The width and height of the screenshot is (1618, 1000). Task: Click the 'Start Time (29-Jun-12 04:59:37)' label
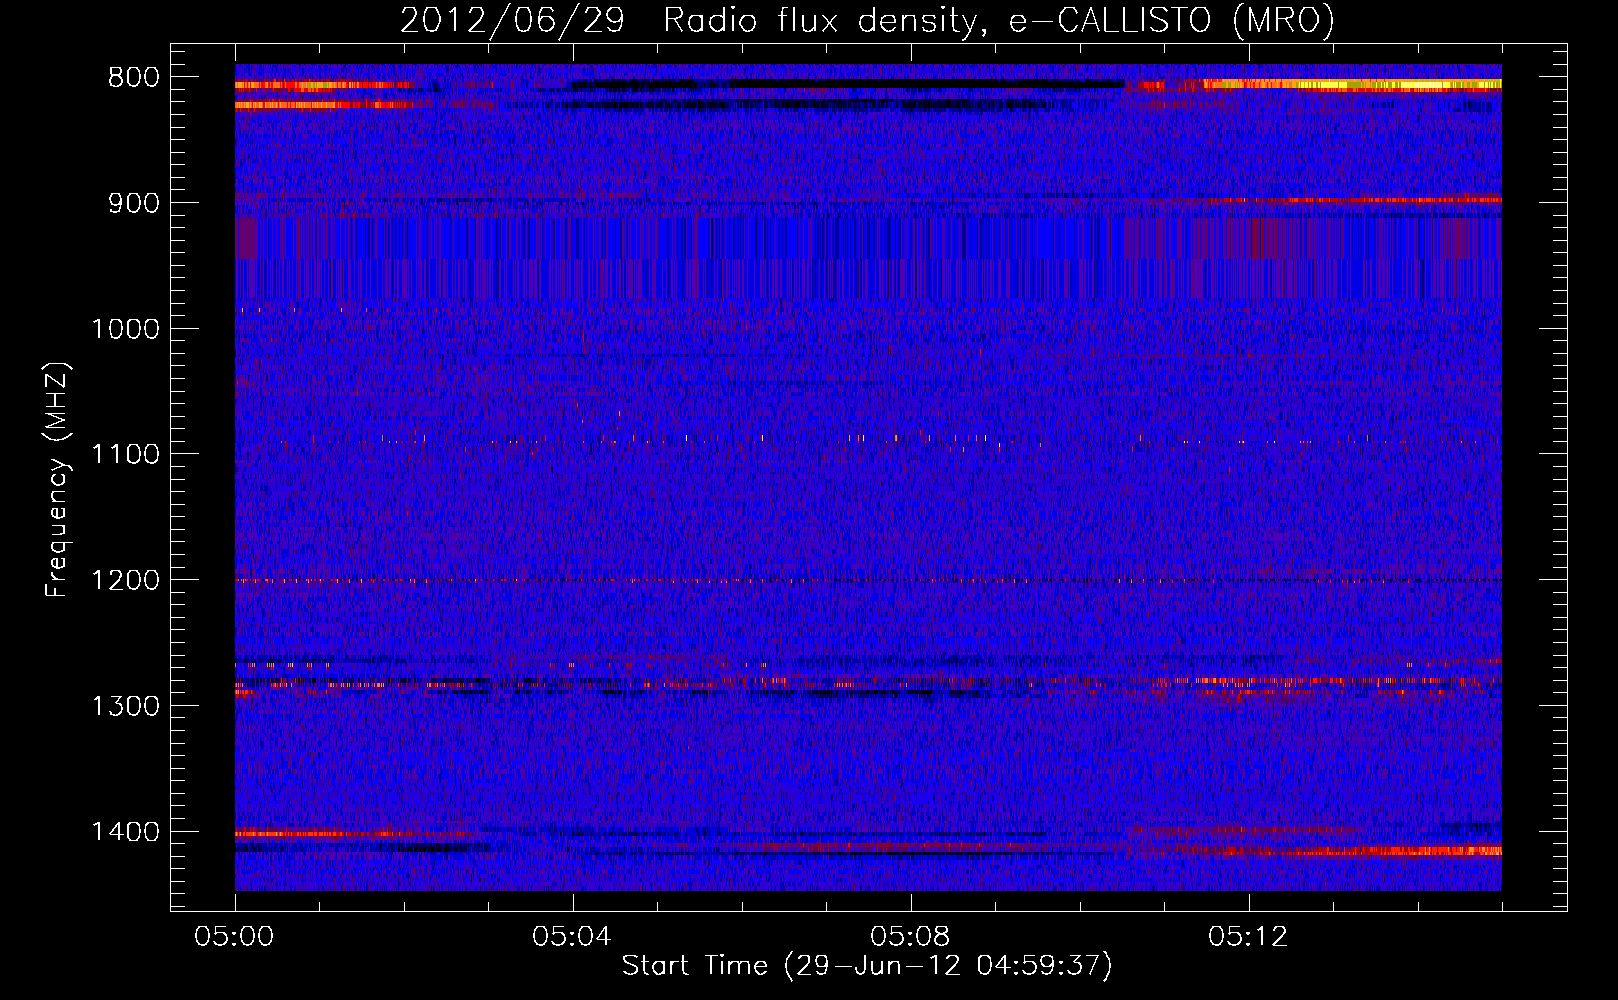867,966
